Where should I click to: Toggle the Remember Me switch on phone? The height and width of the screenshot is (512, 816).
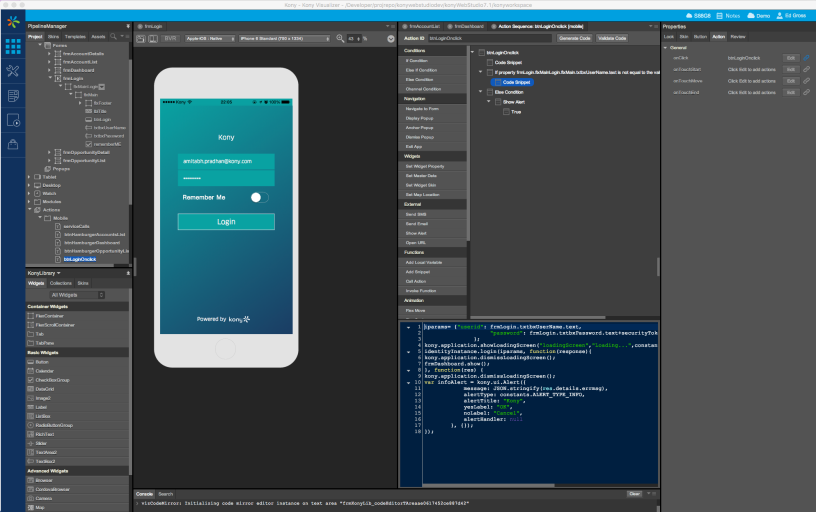[x=259, y=197]
